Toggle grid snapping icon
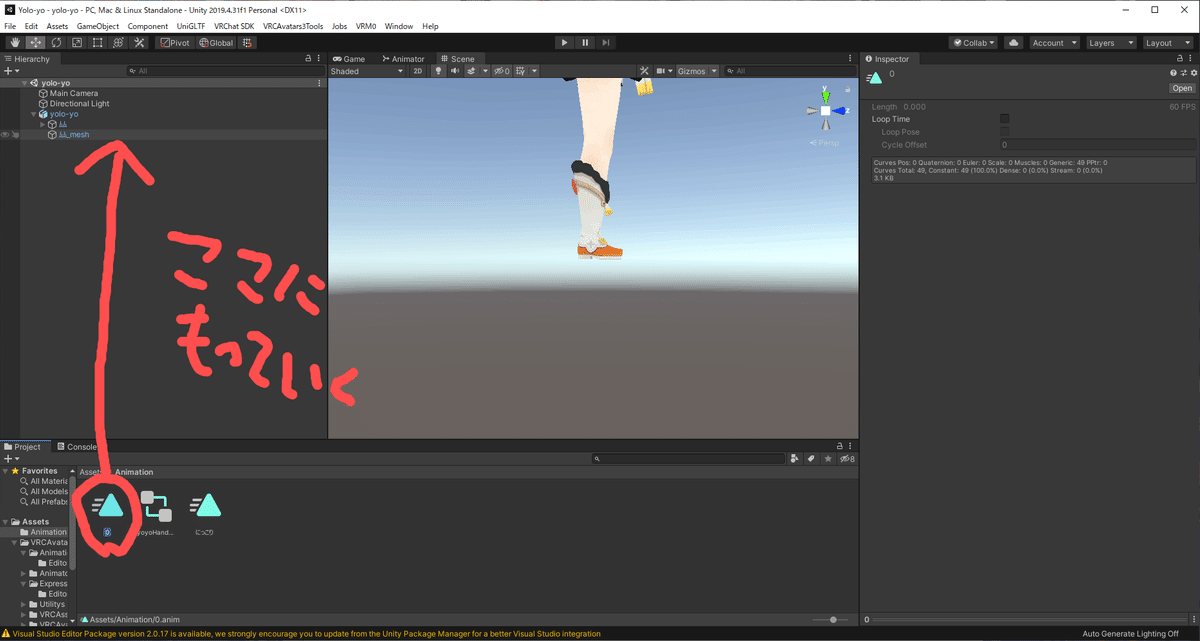1200x641 pixels. tap(247, 43)
